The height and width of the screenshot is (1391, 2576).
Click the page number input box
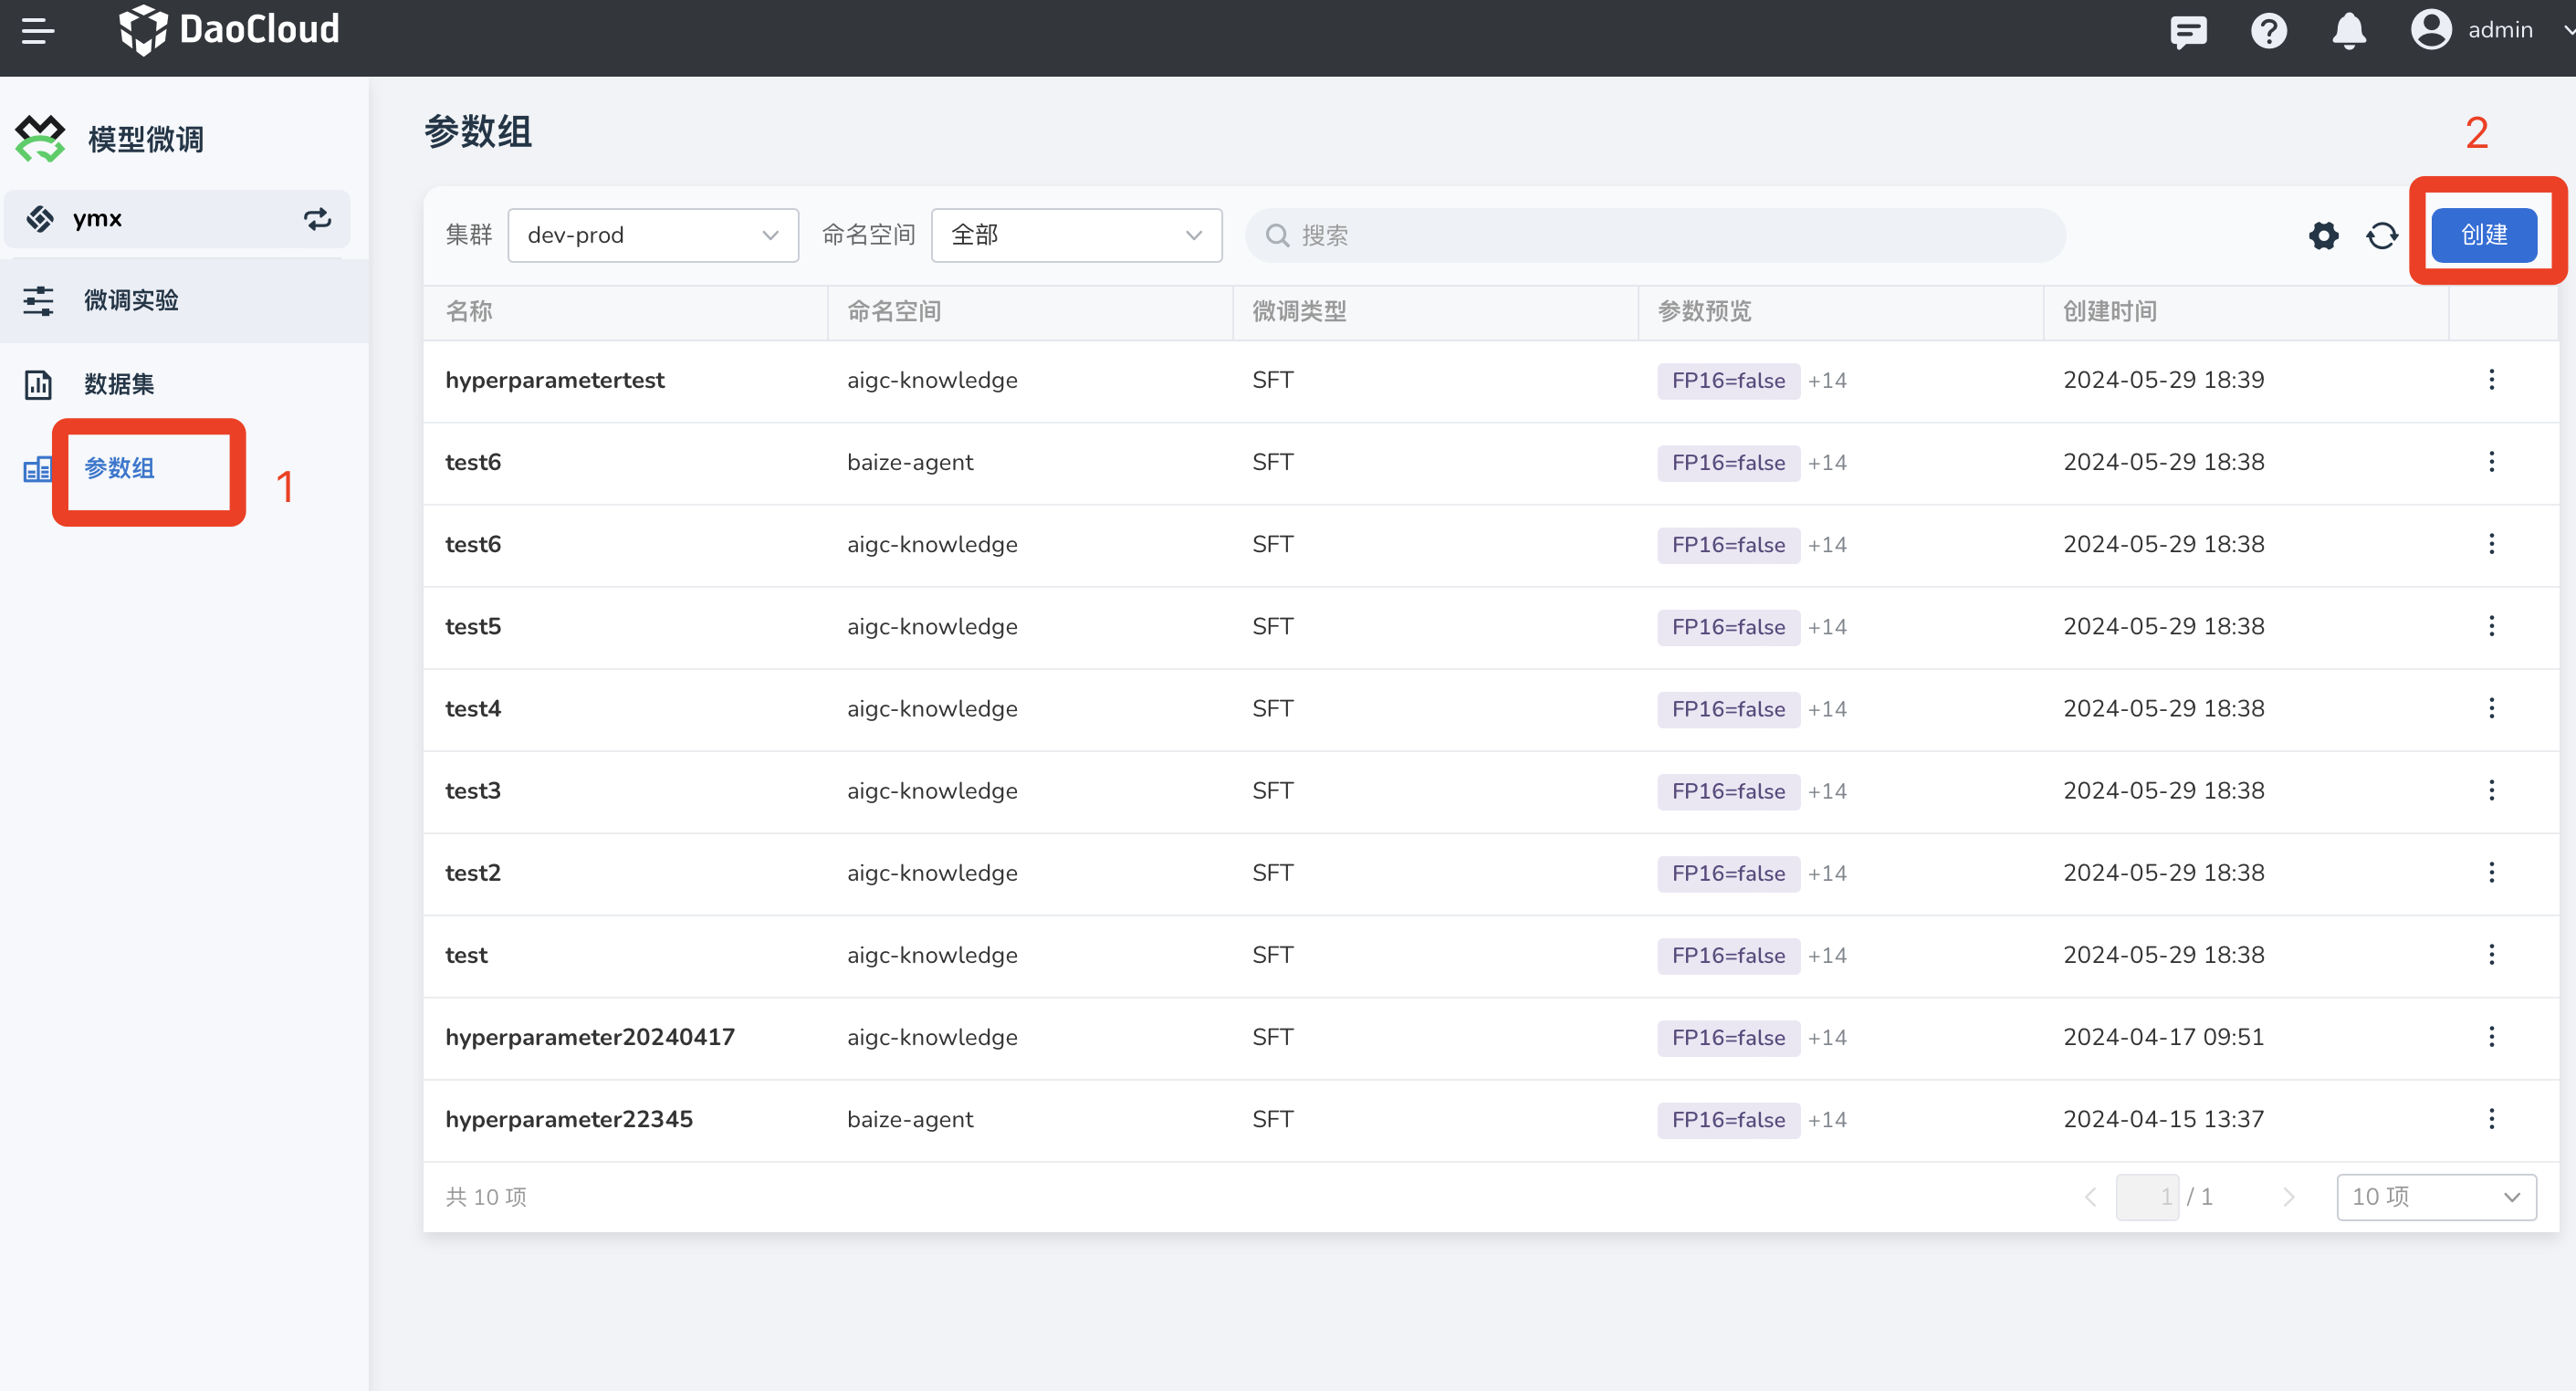2147,1197
